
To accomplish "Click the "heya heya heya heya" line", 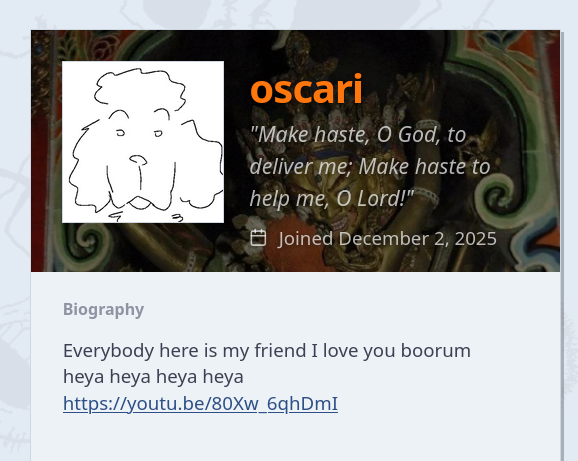I will tap(153, 377).
